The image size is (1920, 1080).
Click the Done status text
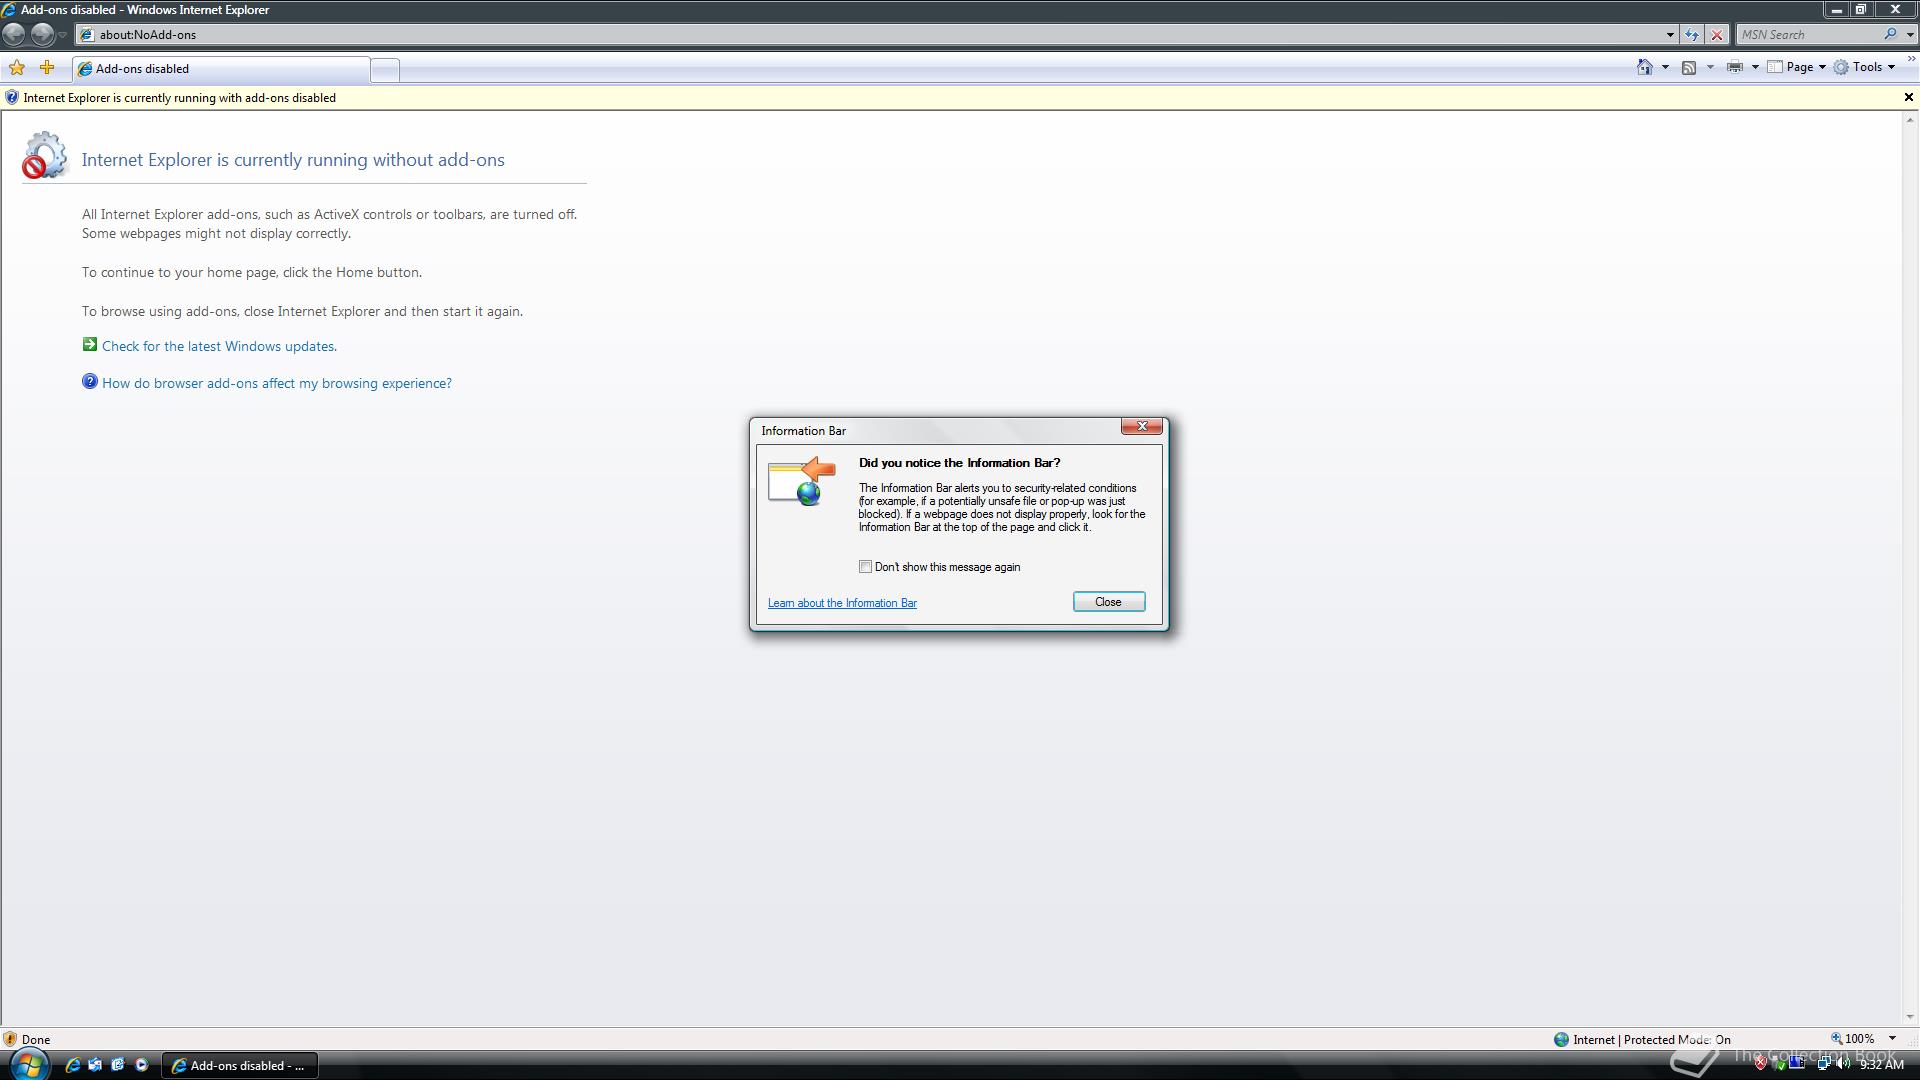[36, 1039]
